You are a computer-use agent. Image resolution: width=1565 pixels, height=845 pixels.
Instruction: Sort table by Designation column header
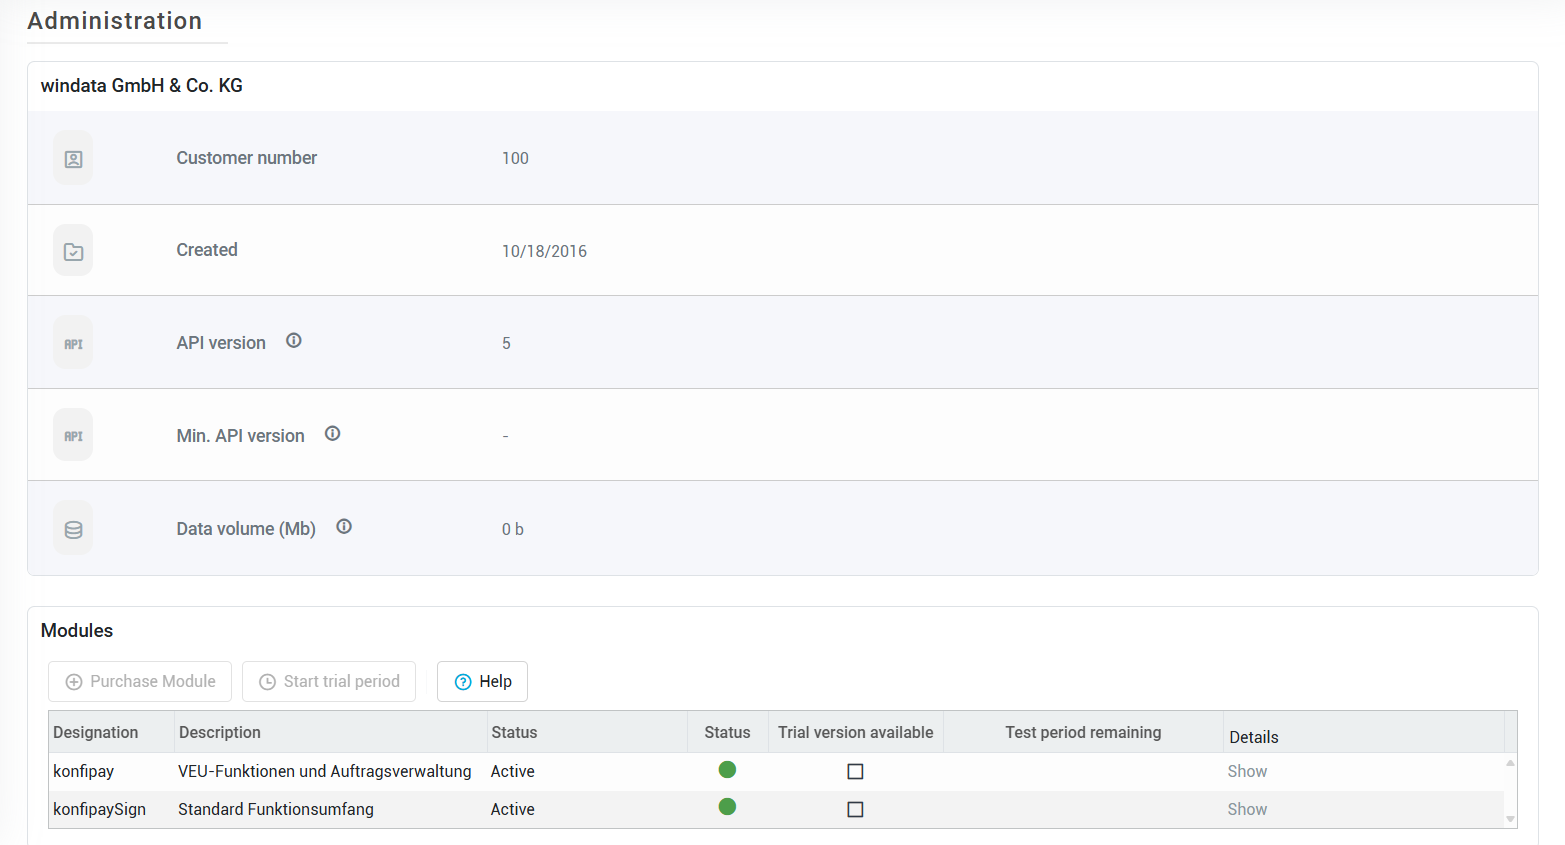(x=96, y=732)
